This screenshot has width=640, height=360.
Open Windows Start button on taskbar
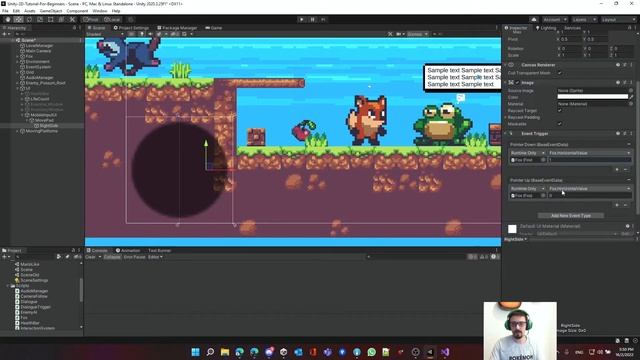coord(196,352)
